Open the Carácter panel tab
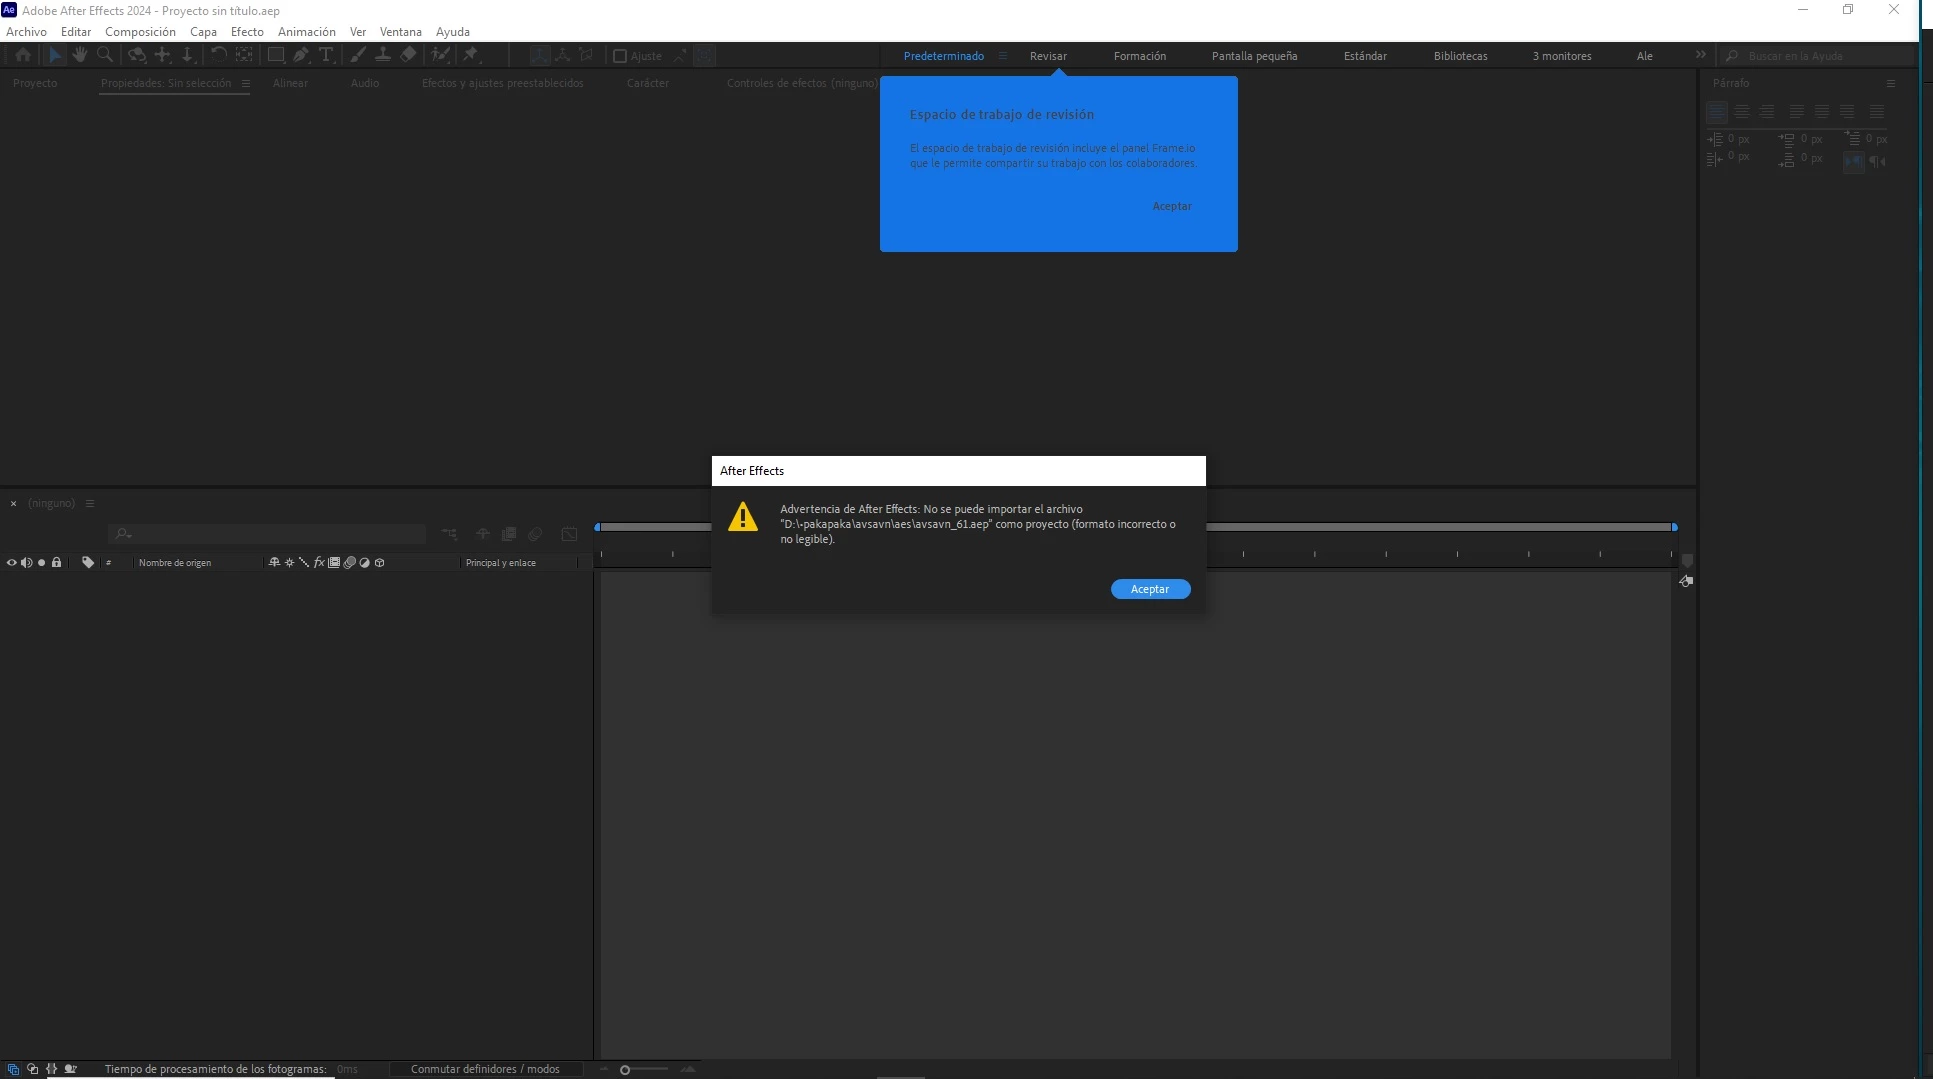The width and height of the screenshot is (1933, 1079). tap(647, 83)
